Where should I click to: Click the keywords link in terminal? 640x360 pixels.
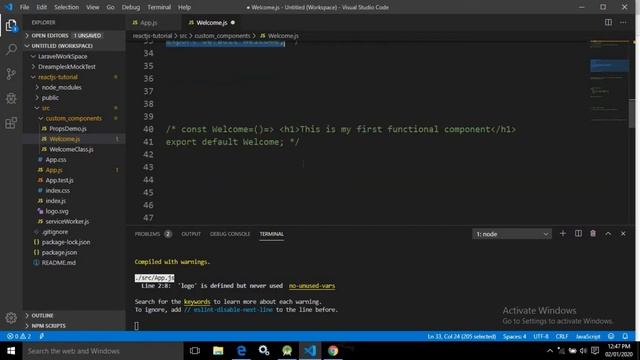click(197, 302)
